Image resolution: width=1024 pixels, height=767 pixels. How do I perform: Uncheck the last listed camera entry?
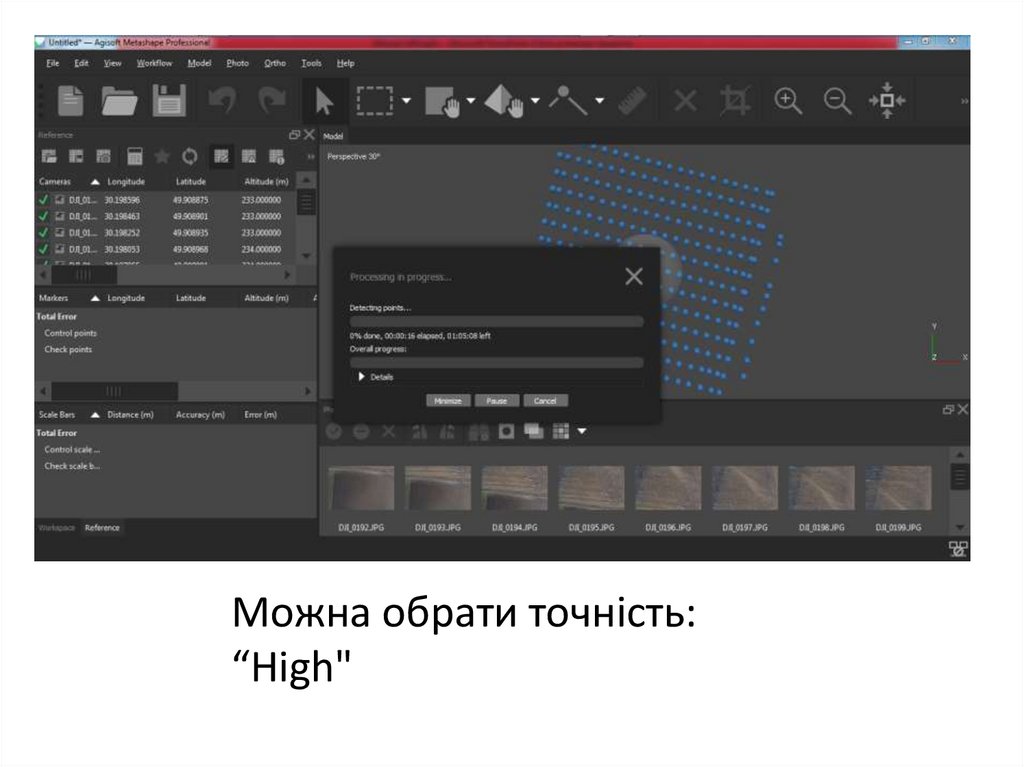click(x=44, y=262)
